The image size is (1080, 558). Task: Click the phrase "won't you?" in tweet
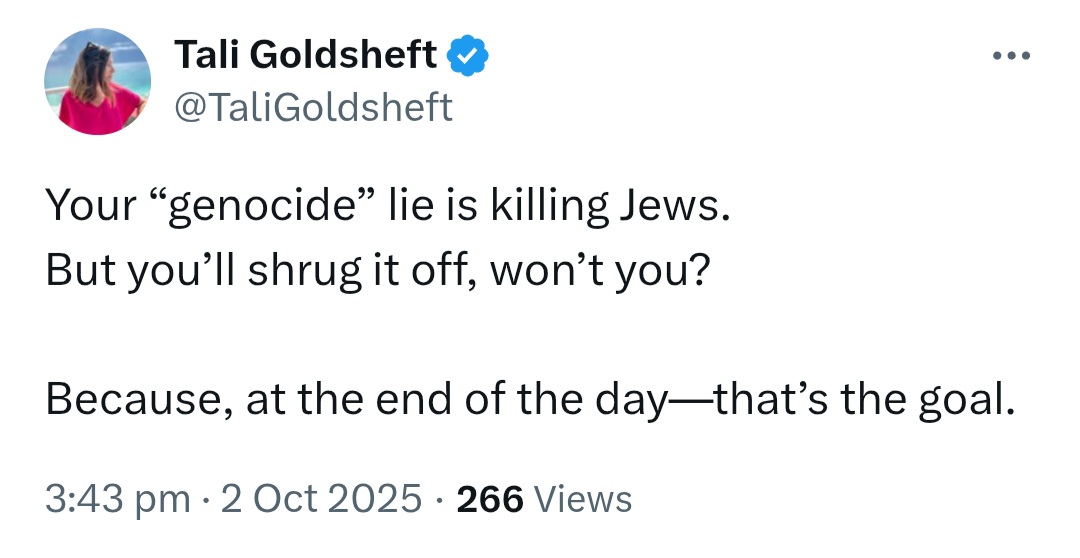pos(599,271)
